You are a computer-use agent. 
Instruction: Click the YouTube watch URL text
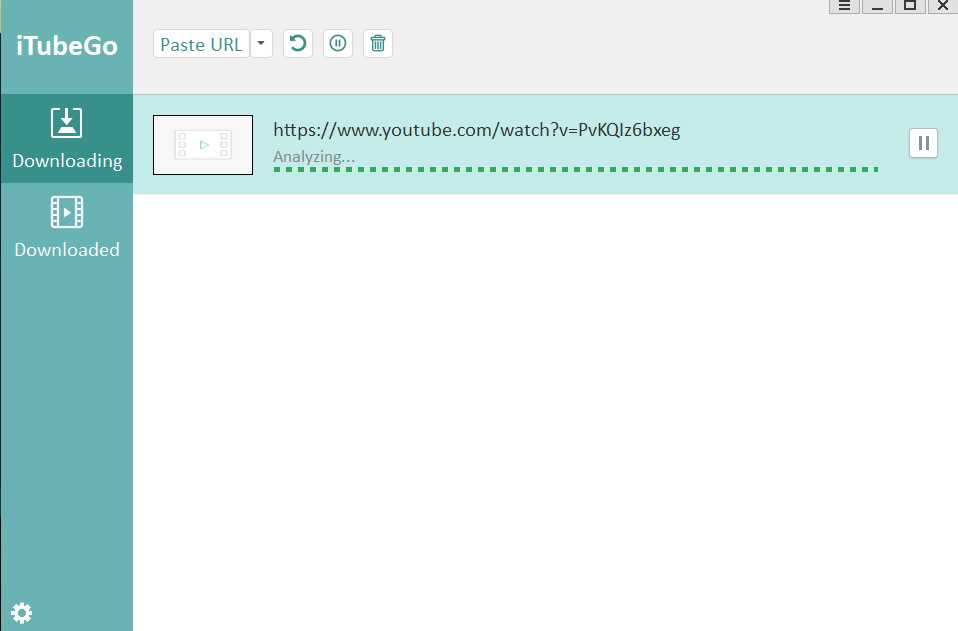pos(477,130)
